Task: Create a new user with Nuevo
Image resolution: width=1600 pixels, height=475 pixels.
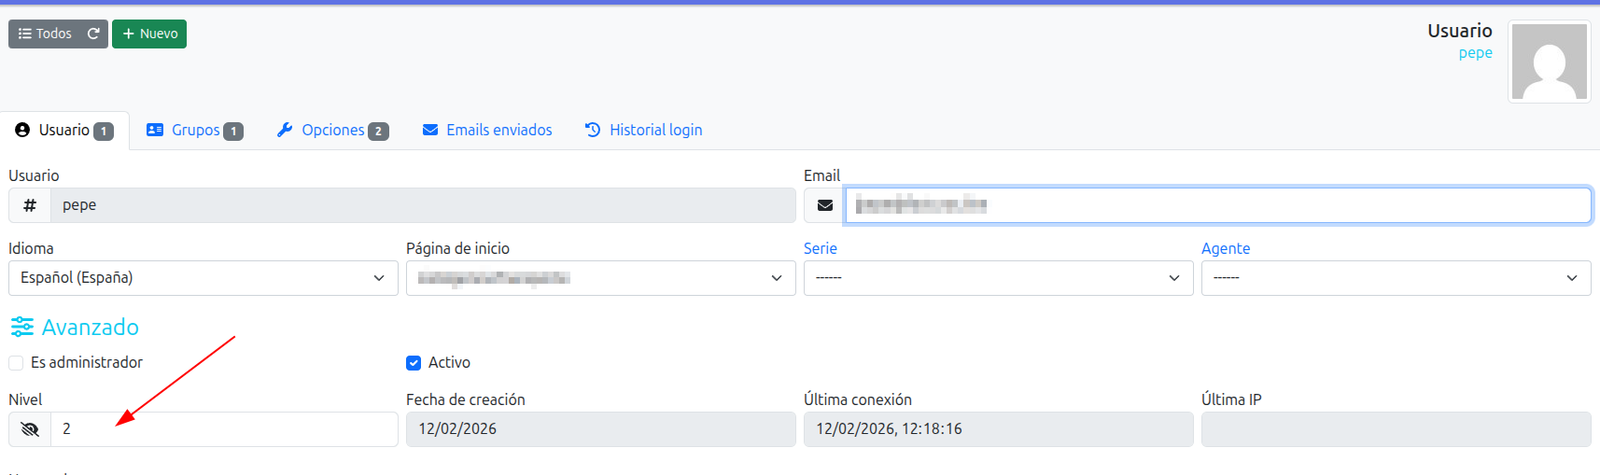Action: tap(149, 34)
